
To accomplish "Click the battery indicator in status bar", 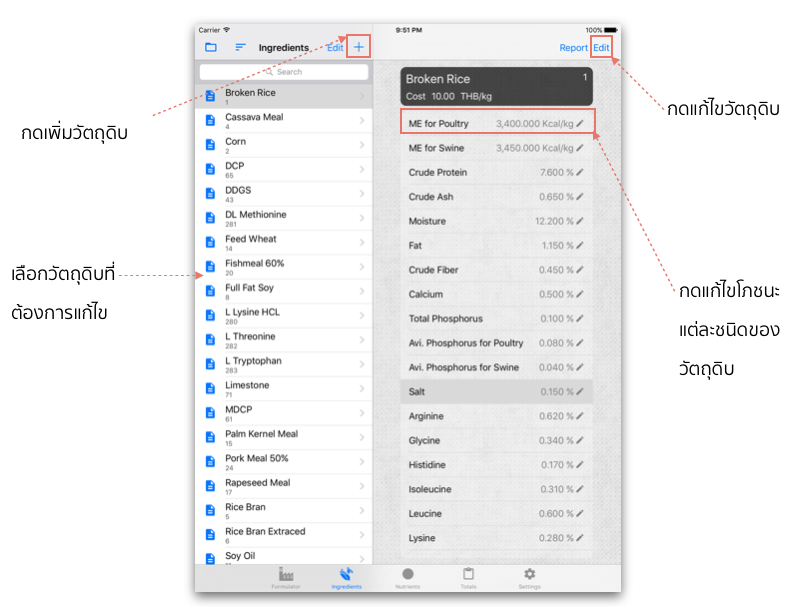I will [610, 30].
